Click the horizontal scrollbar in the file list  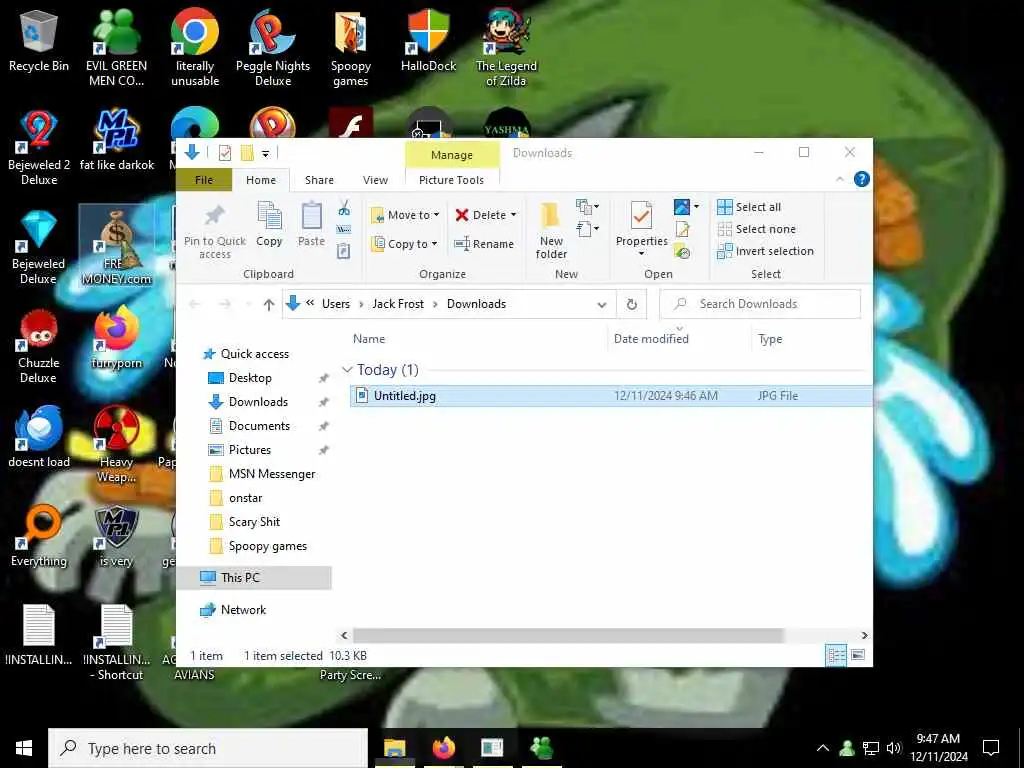(567, 635)
